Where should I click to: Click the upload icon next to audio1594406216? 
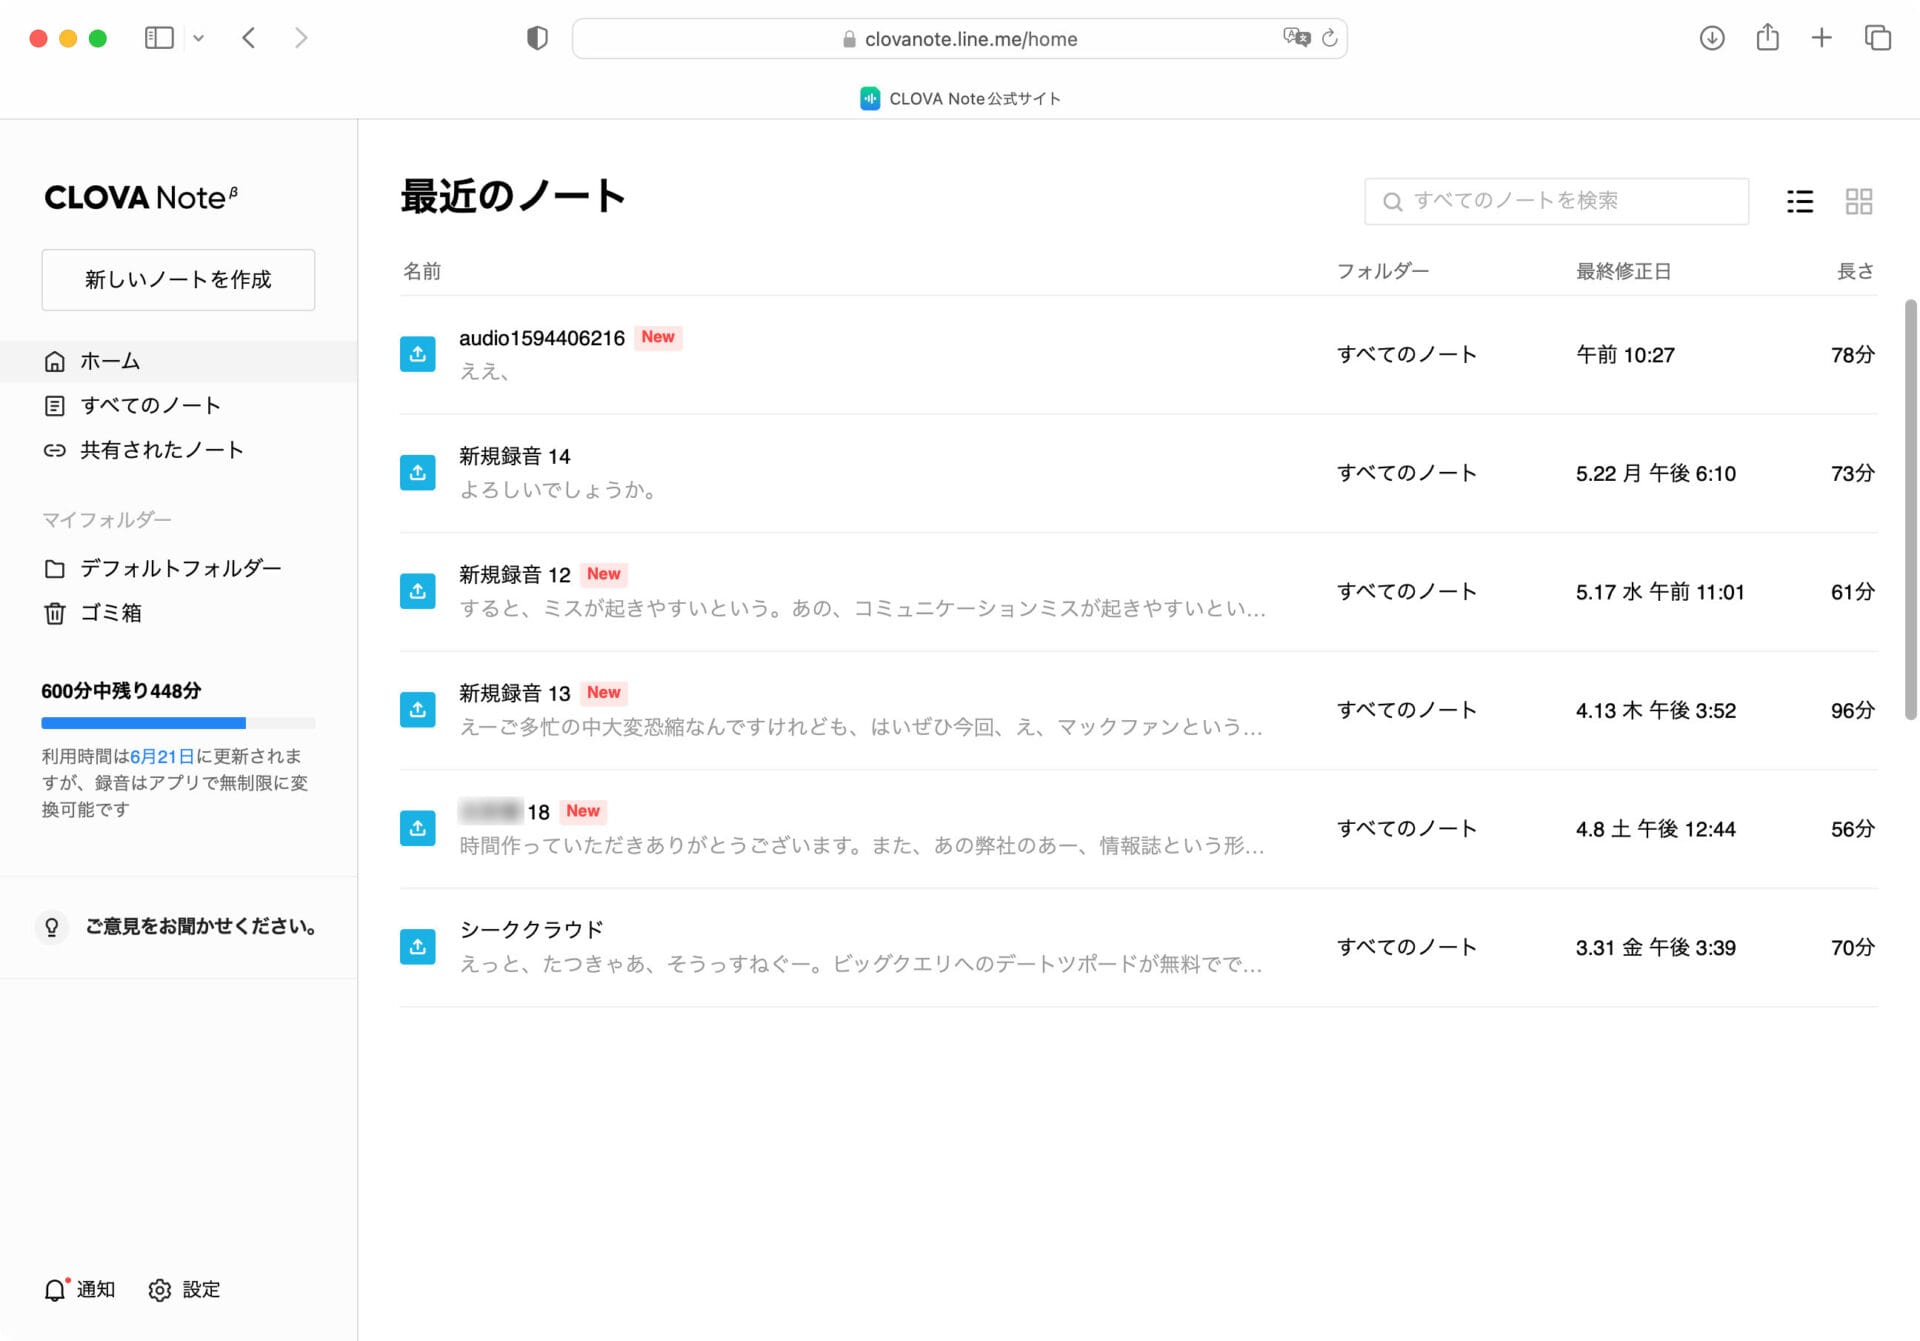click(x=418, y=353)
